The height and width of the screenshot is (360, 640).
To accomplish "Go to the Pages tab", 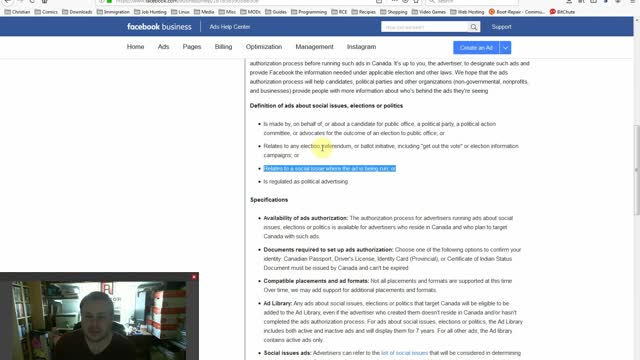I will click(x=192, y=47).
